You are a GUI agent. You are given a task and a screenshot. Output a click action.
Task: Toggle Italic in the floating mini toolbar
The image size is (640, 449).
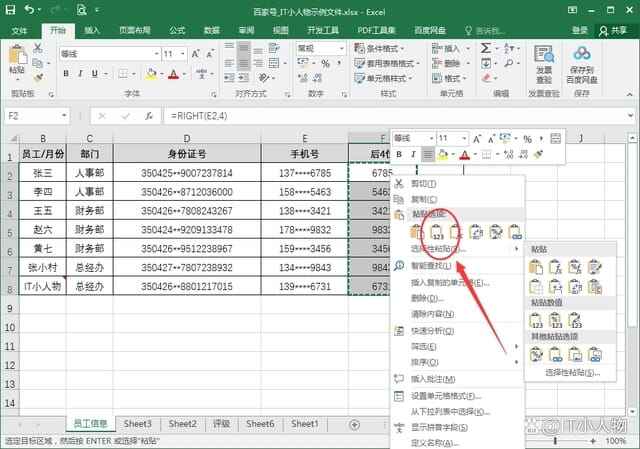tap(412, 155)
